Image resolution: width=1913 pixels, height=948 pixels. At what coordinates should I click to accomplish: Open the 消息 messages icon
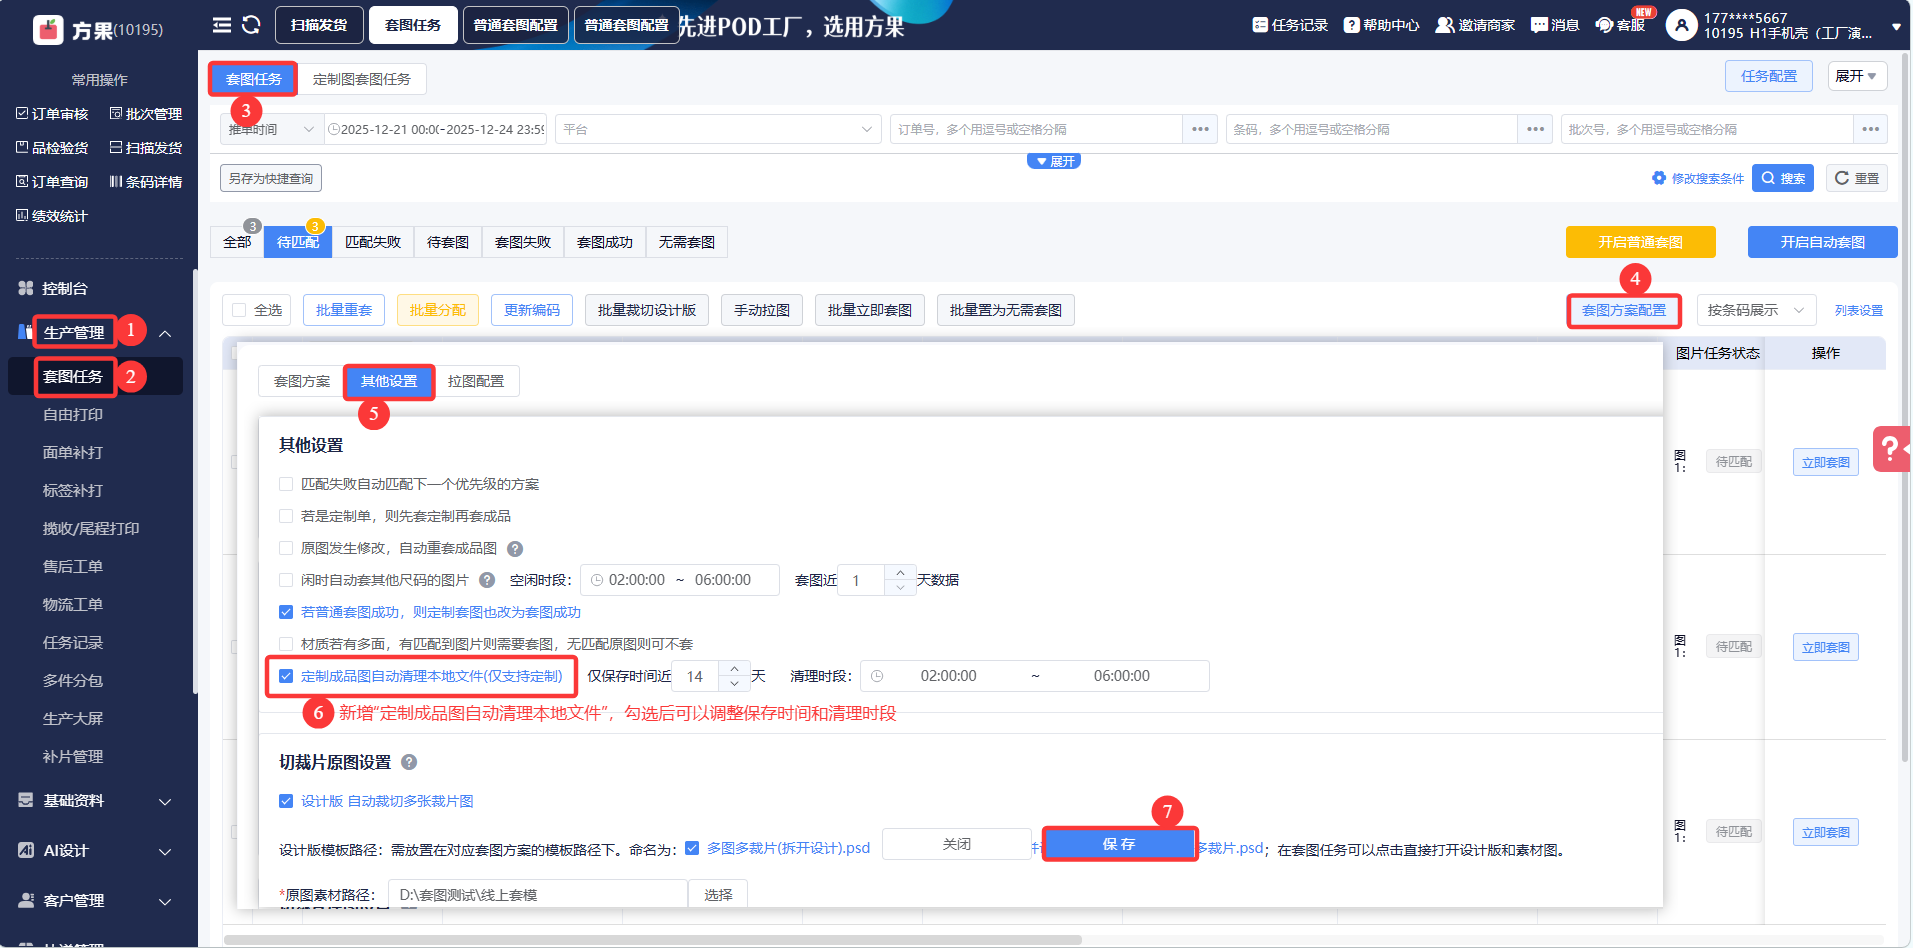pos(1539,25)
